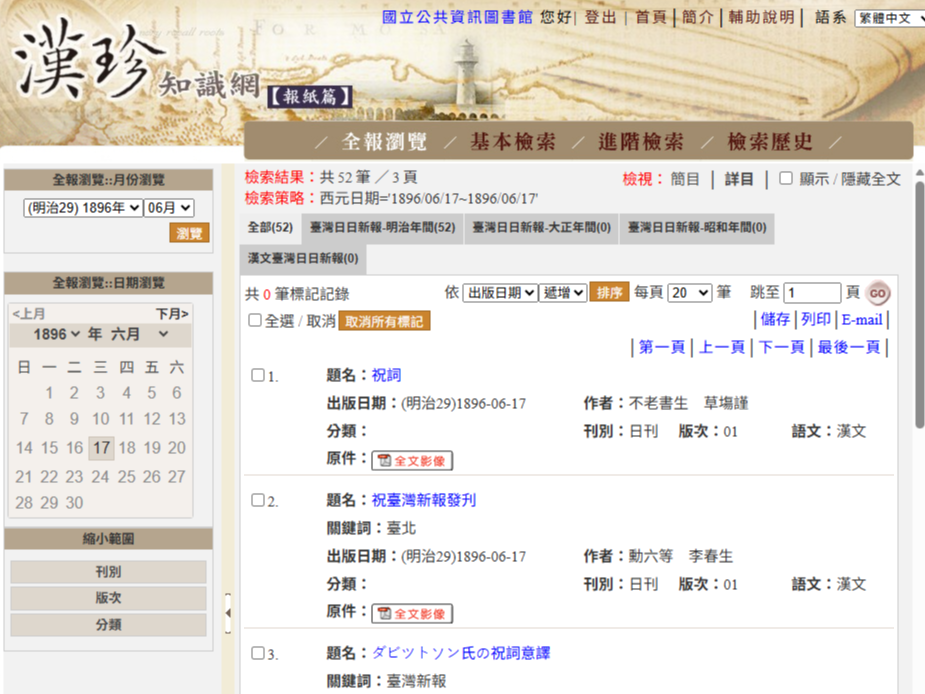Open the 06月 month dropdown
The image size is (925, 694).
(169, 208)
